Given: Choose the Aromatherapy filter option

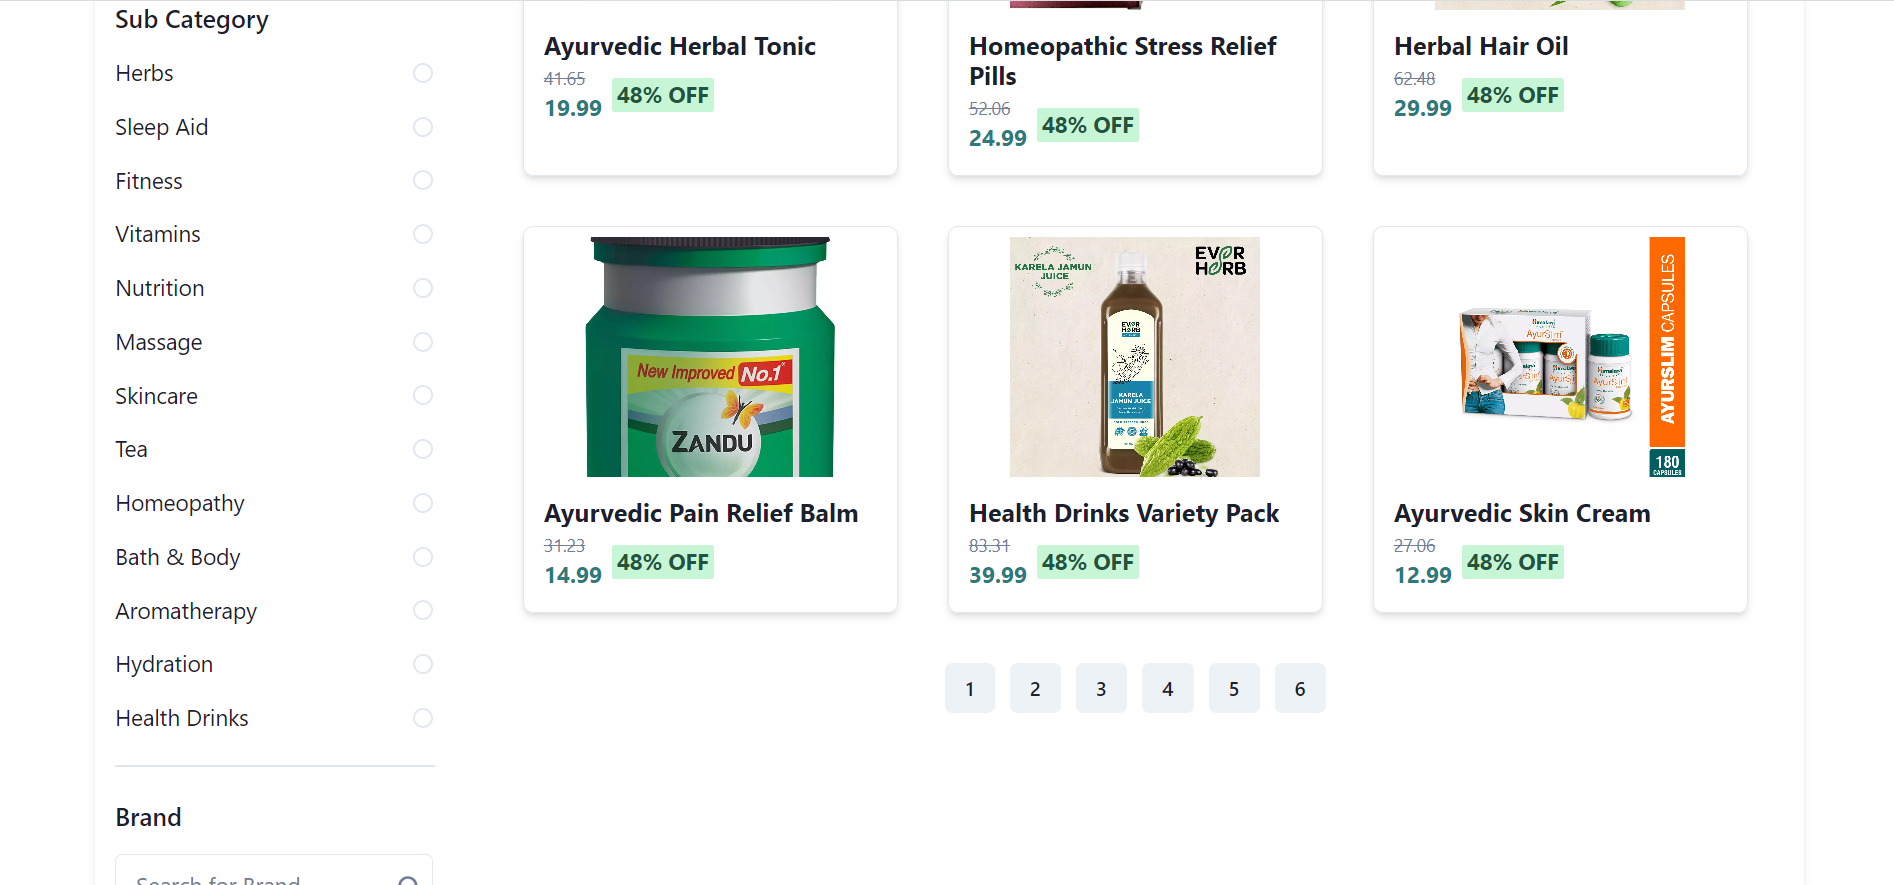Looking at the screenshot, I should tap(423, 610).
